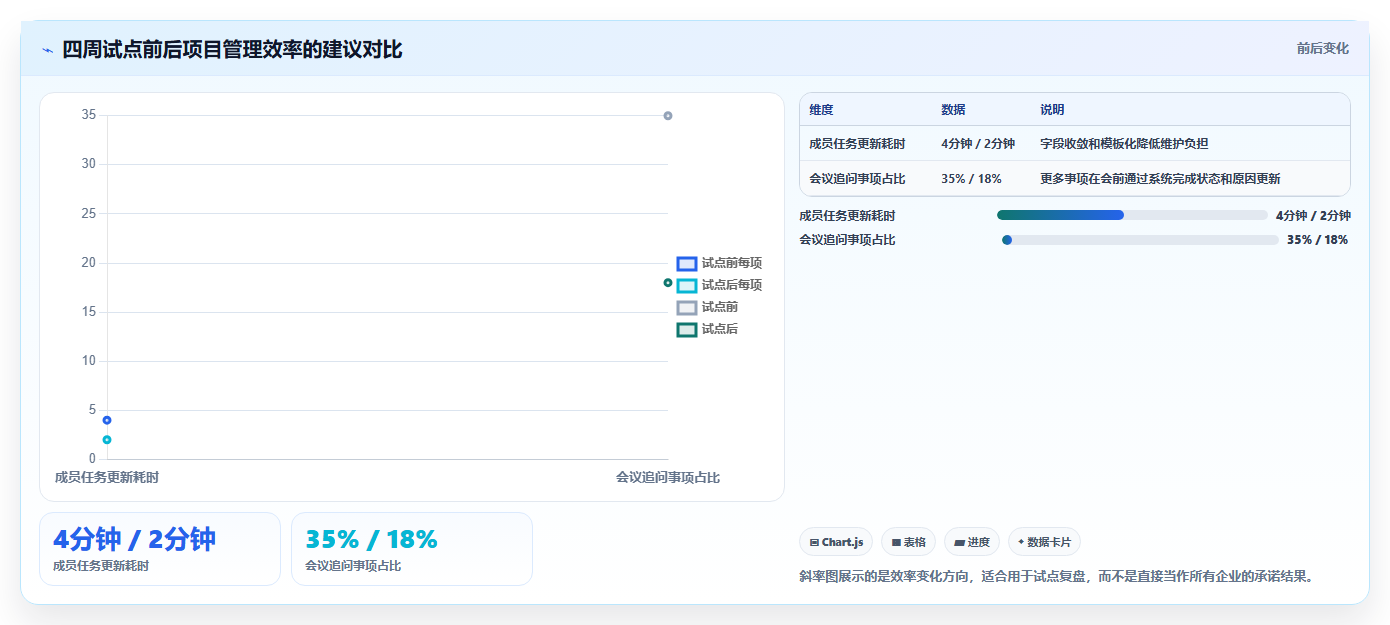1390x625 pixels.
Task: Click table cell 35% / 18%
Action: point(971,179)
